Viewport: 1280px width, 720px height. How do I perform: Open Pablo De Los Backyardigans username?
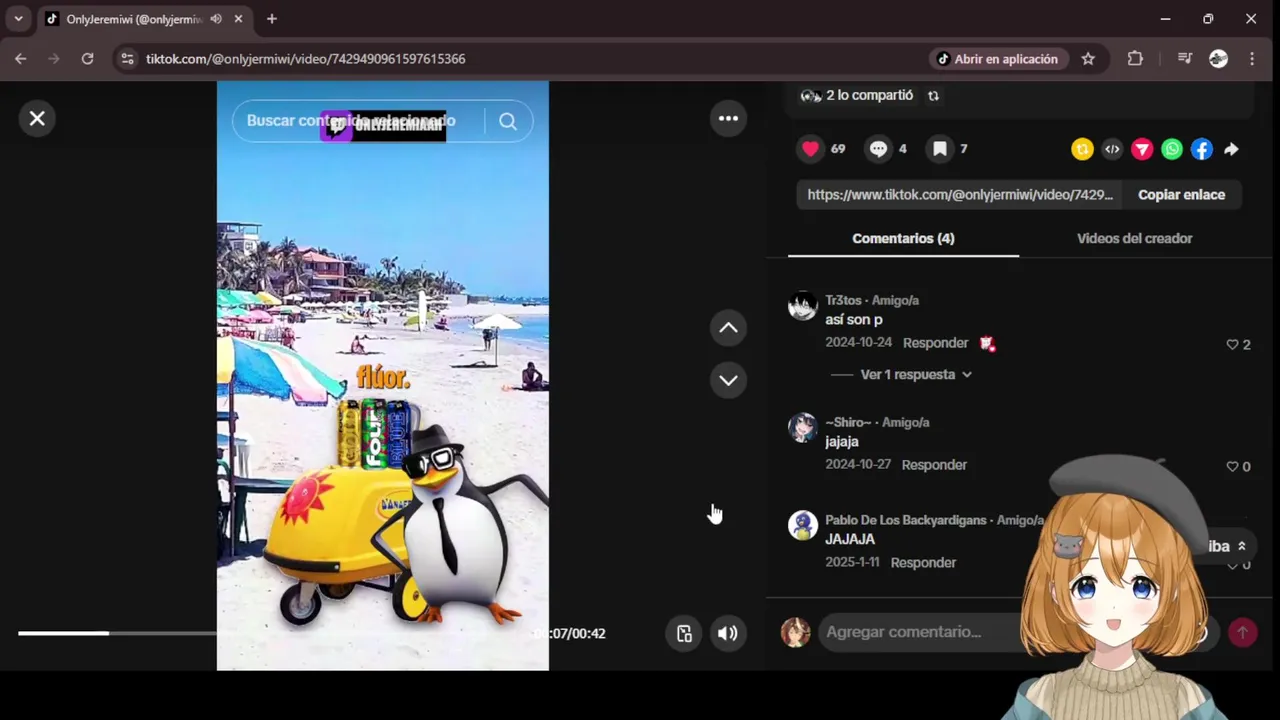point(906,520)
